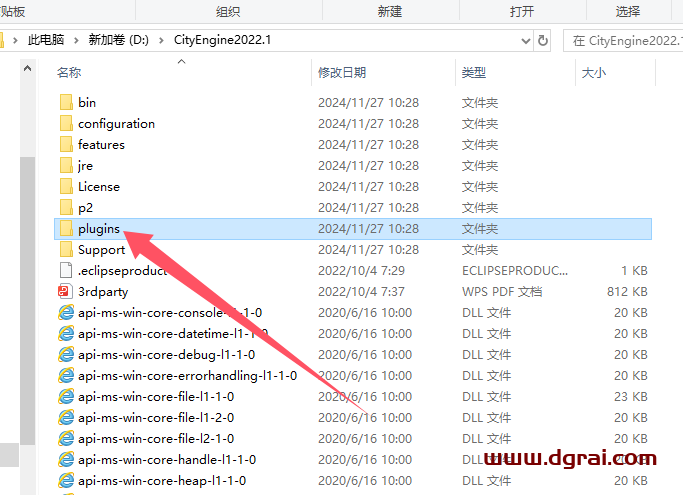This screenshot has width=683, height=495.
Task: Go to 新加卷 (D:) in the address bar
Action: [x=118, y=40]
